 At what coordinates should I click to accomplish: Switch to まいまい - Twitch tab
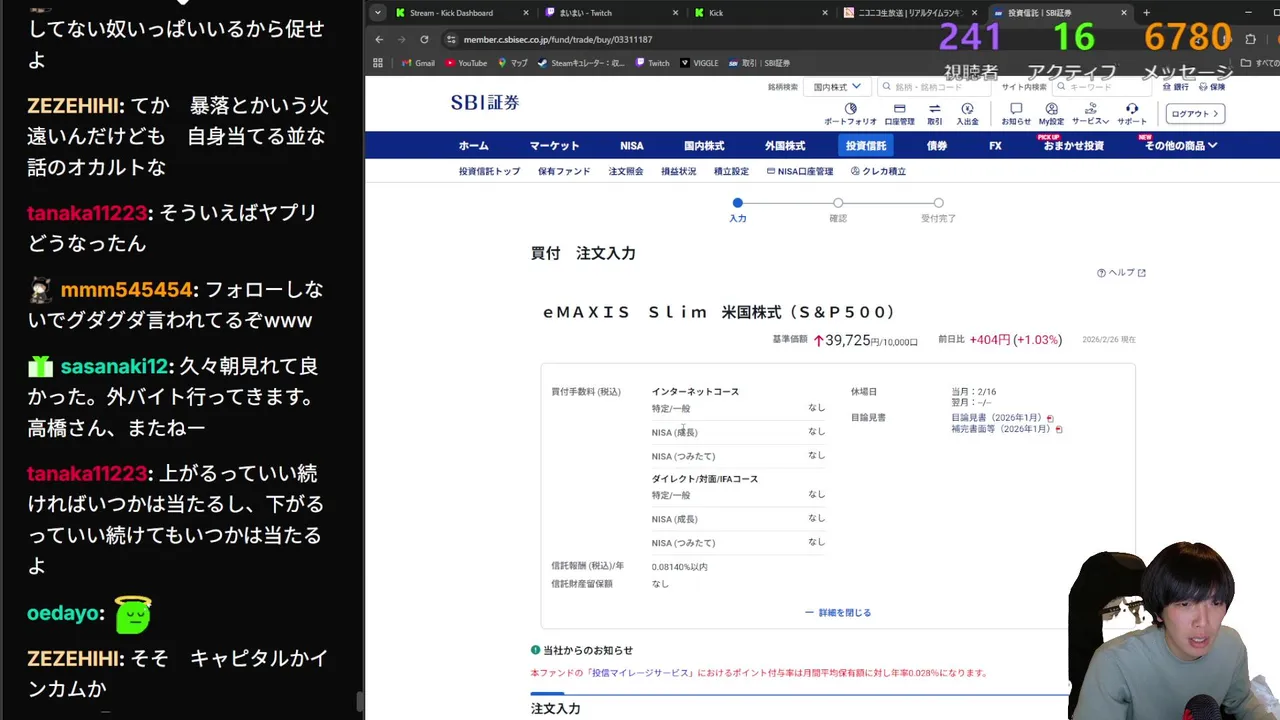[x=610, y=13]
